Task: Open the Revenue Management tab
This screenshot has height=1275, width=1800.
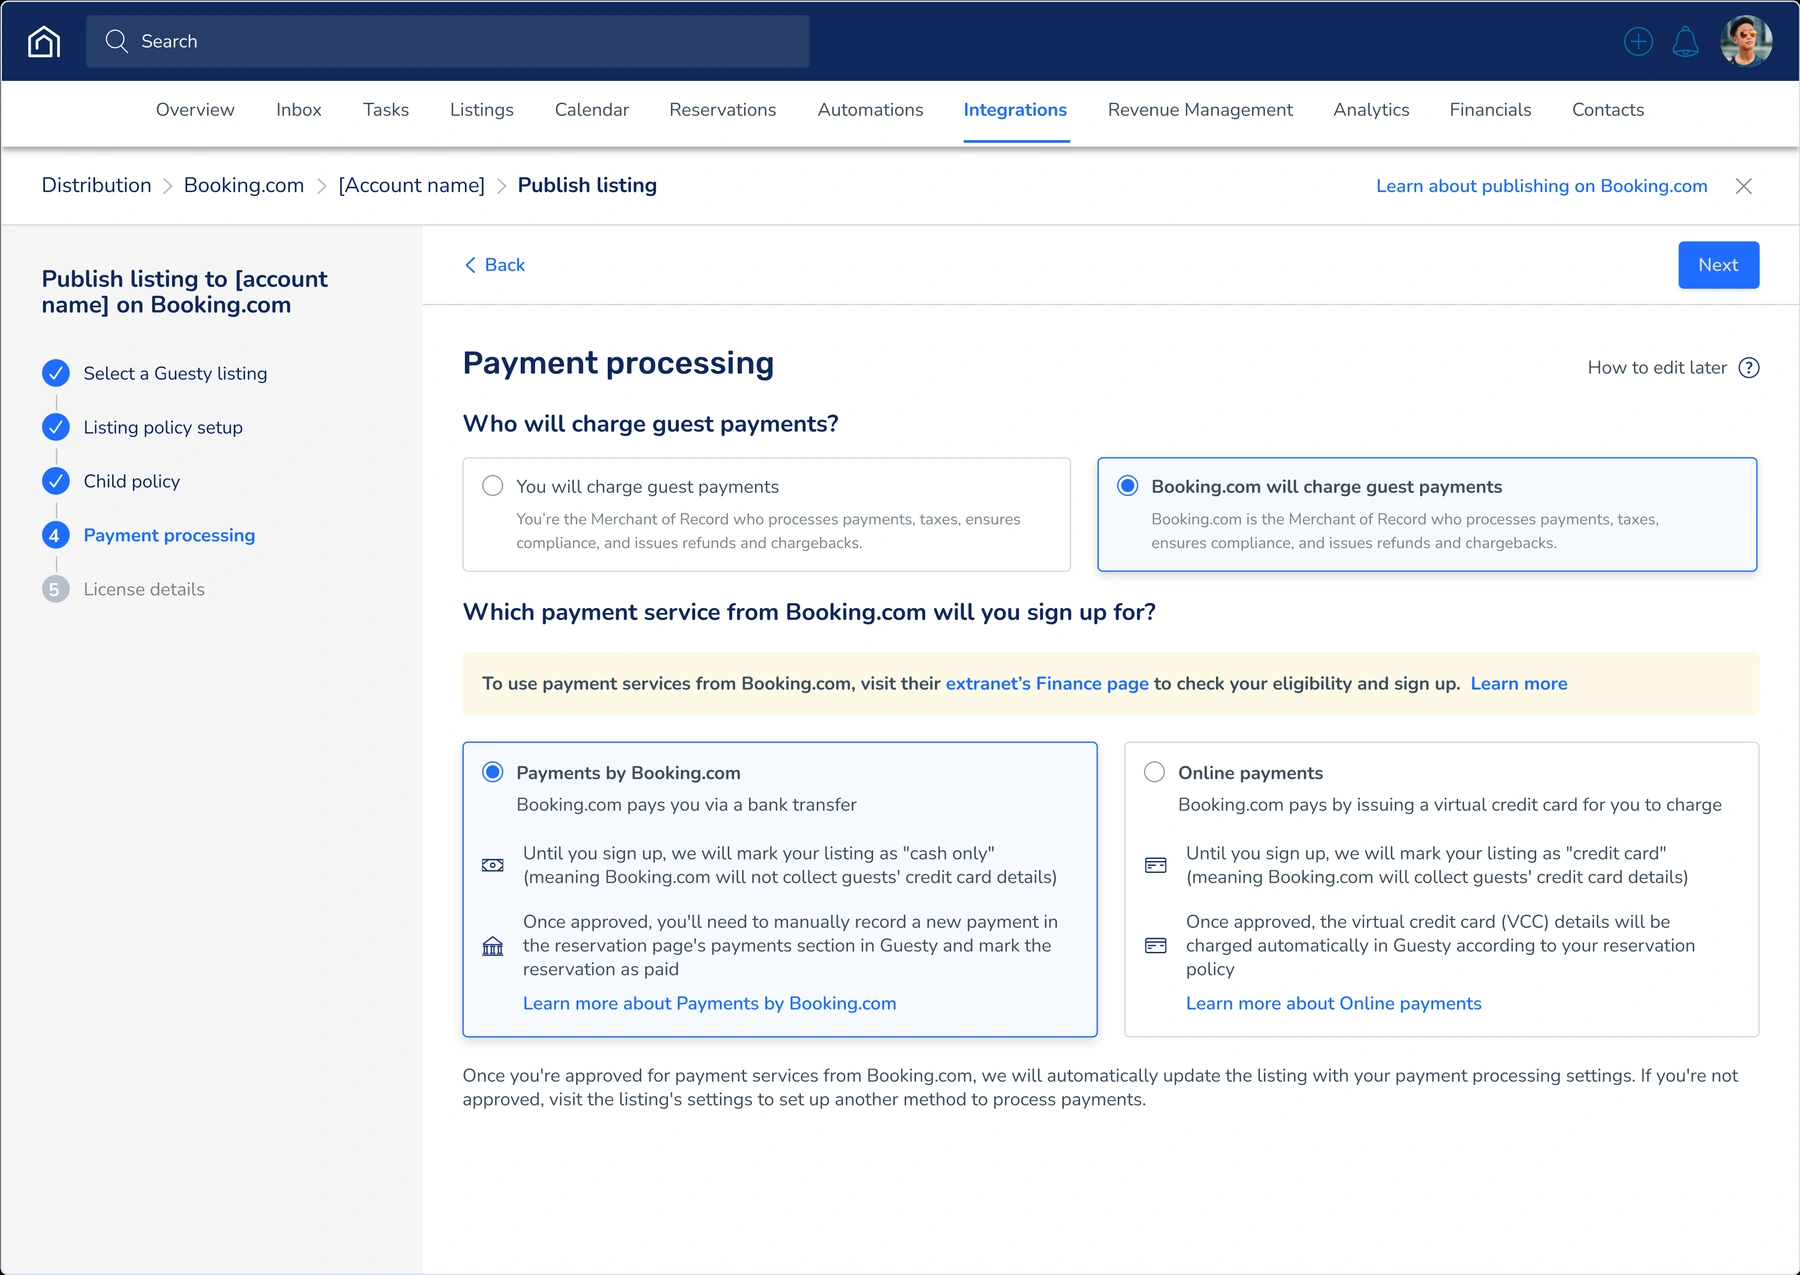Action: pos(1200,110)
